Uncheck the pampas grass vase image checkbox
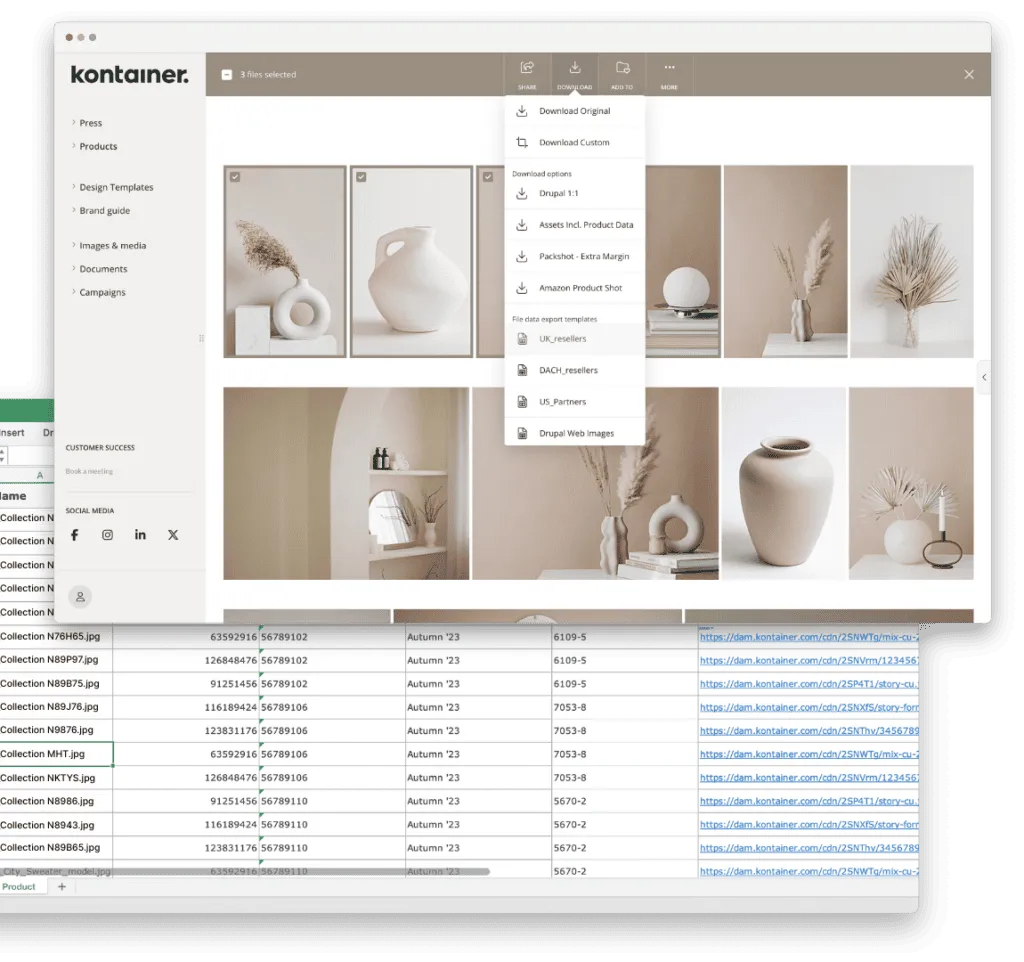 click(x=235, y=177)
